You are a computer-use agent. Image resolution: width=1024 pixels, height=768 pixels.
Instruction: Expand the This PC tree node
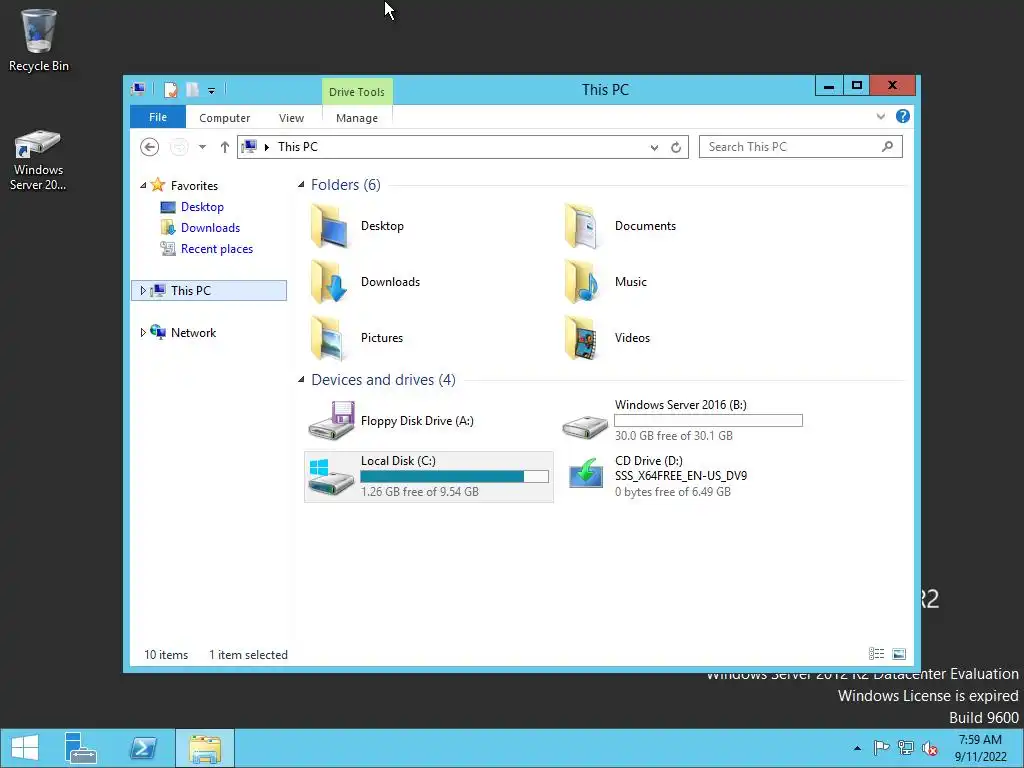[x=143, y=291]
